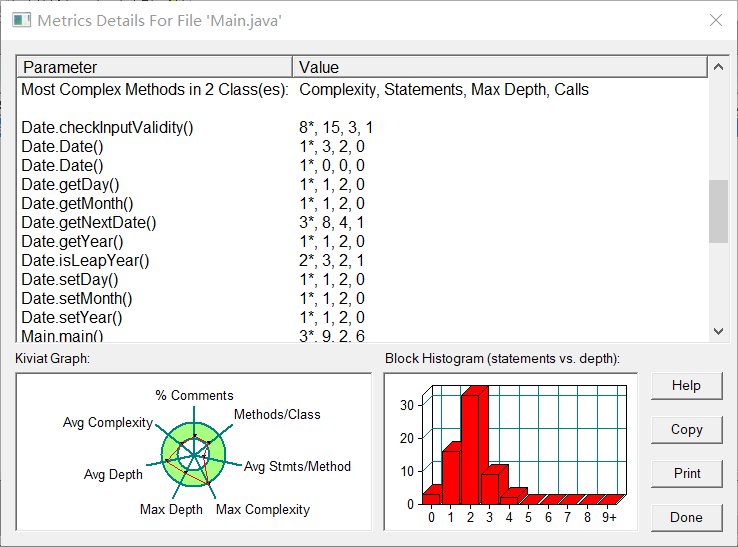Click 'Block Histogram (statements vs. depth):' label
The height and width of the screenshot is (547, 738).
[502, 359]
